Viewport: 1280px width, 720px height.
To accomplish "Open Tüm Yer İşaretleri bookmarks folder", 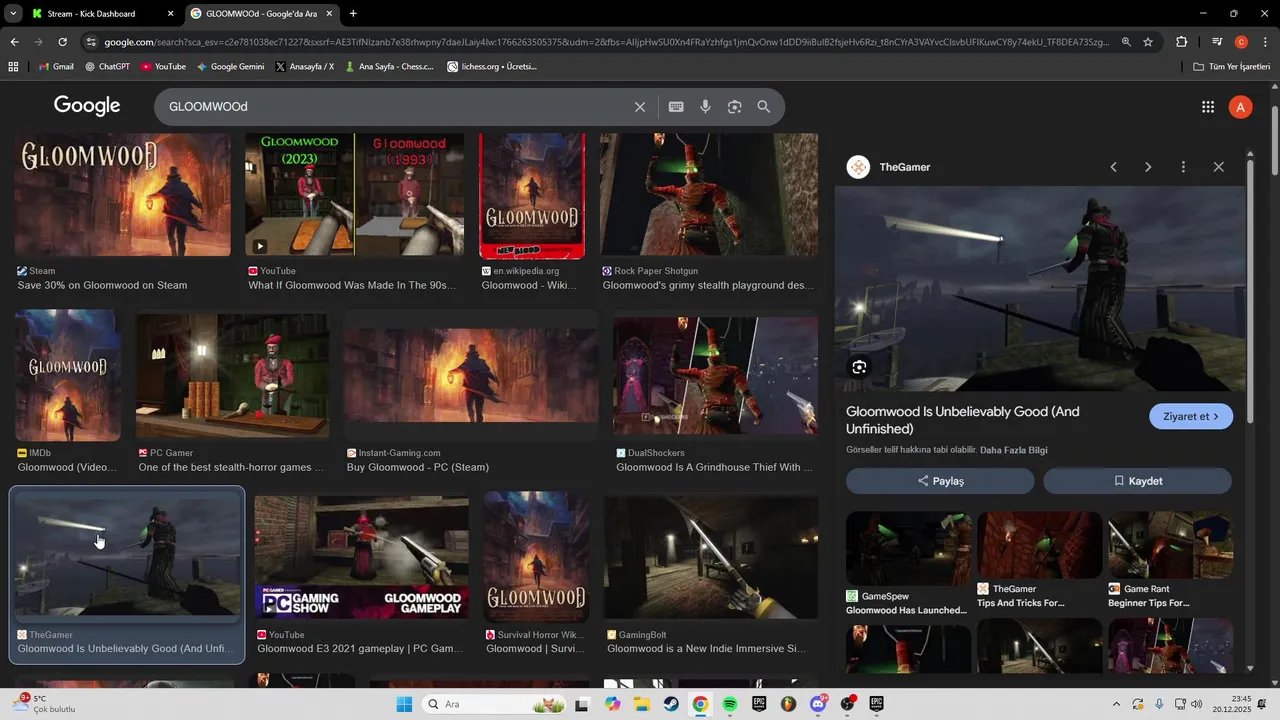I will point(1232,67).
